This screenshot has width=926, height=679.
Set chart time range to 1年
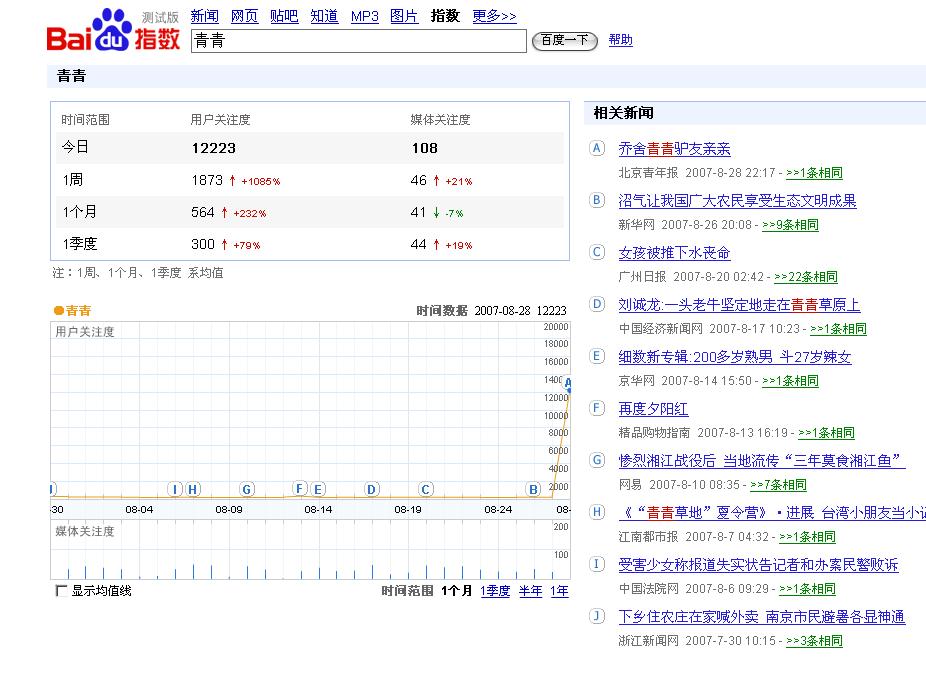(559, 591)
